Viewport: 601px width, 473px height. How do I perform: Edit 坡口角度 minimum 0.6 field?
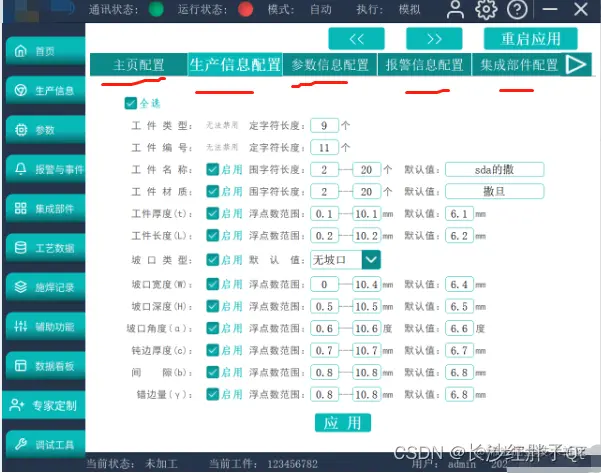tap(324, 328)
